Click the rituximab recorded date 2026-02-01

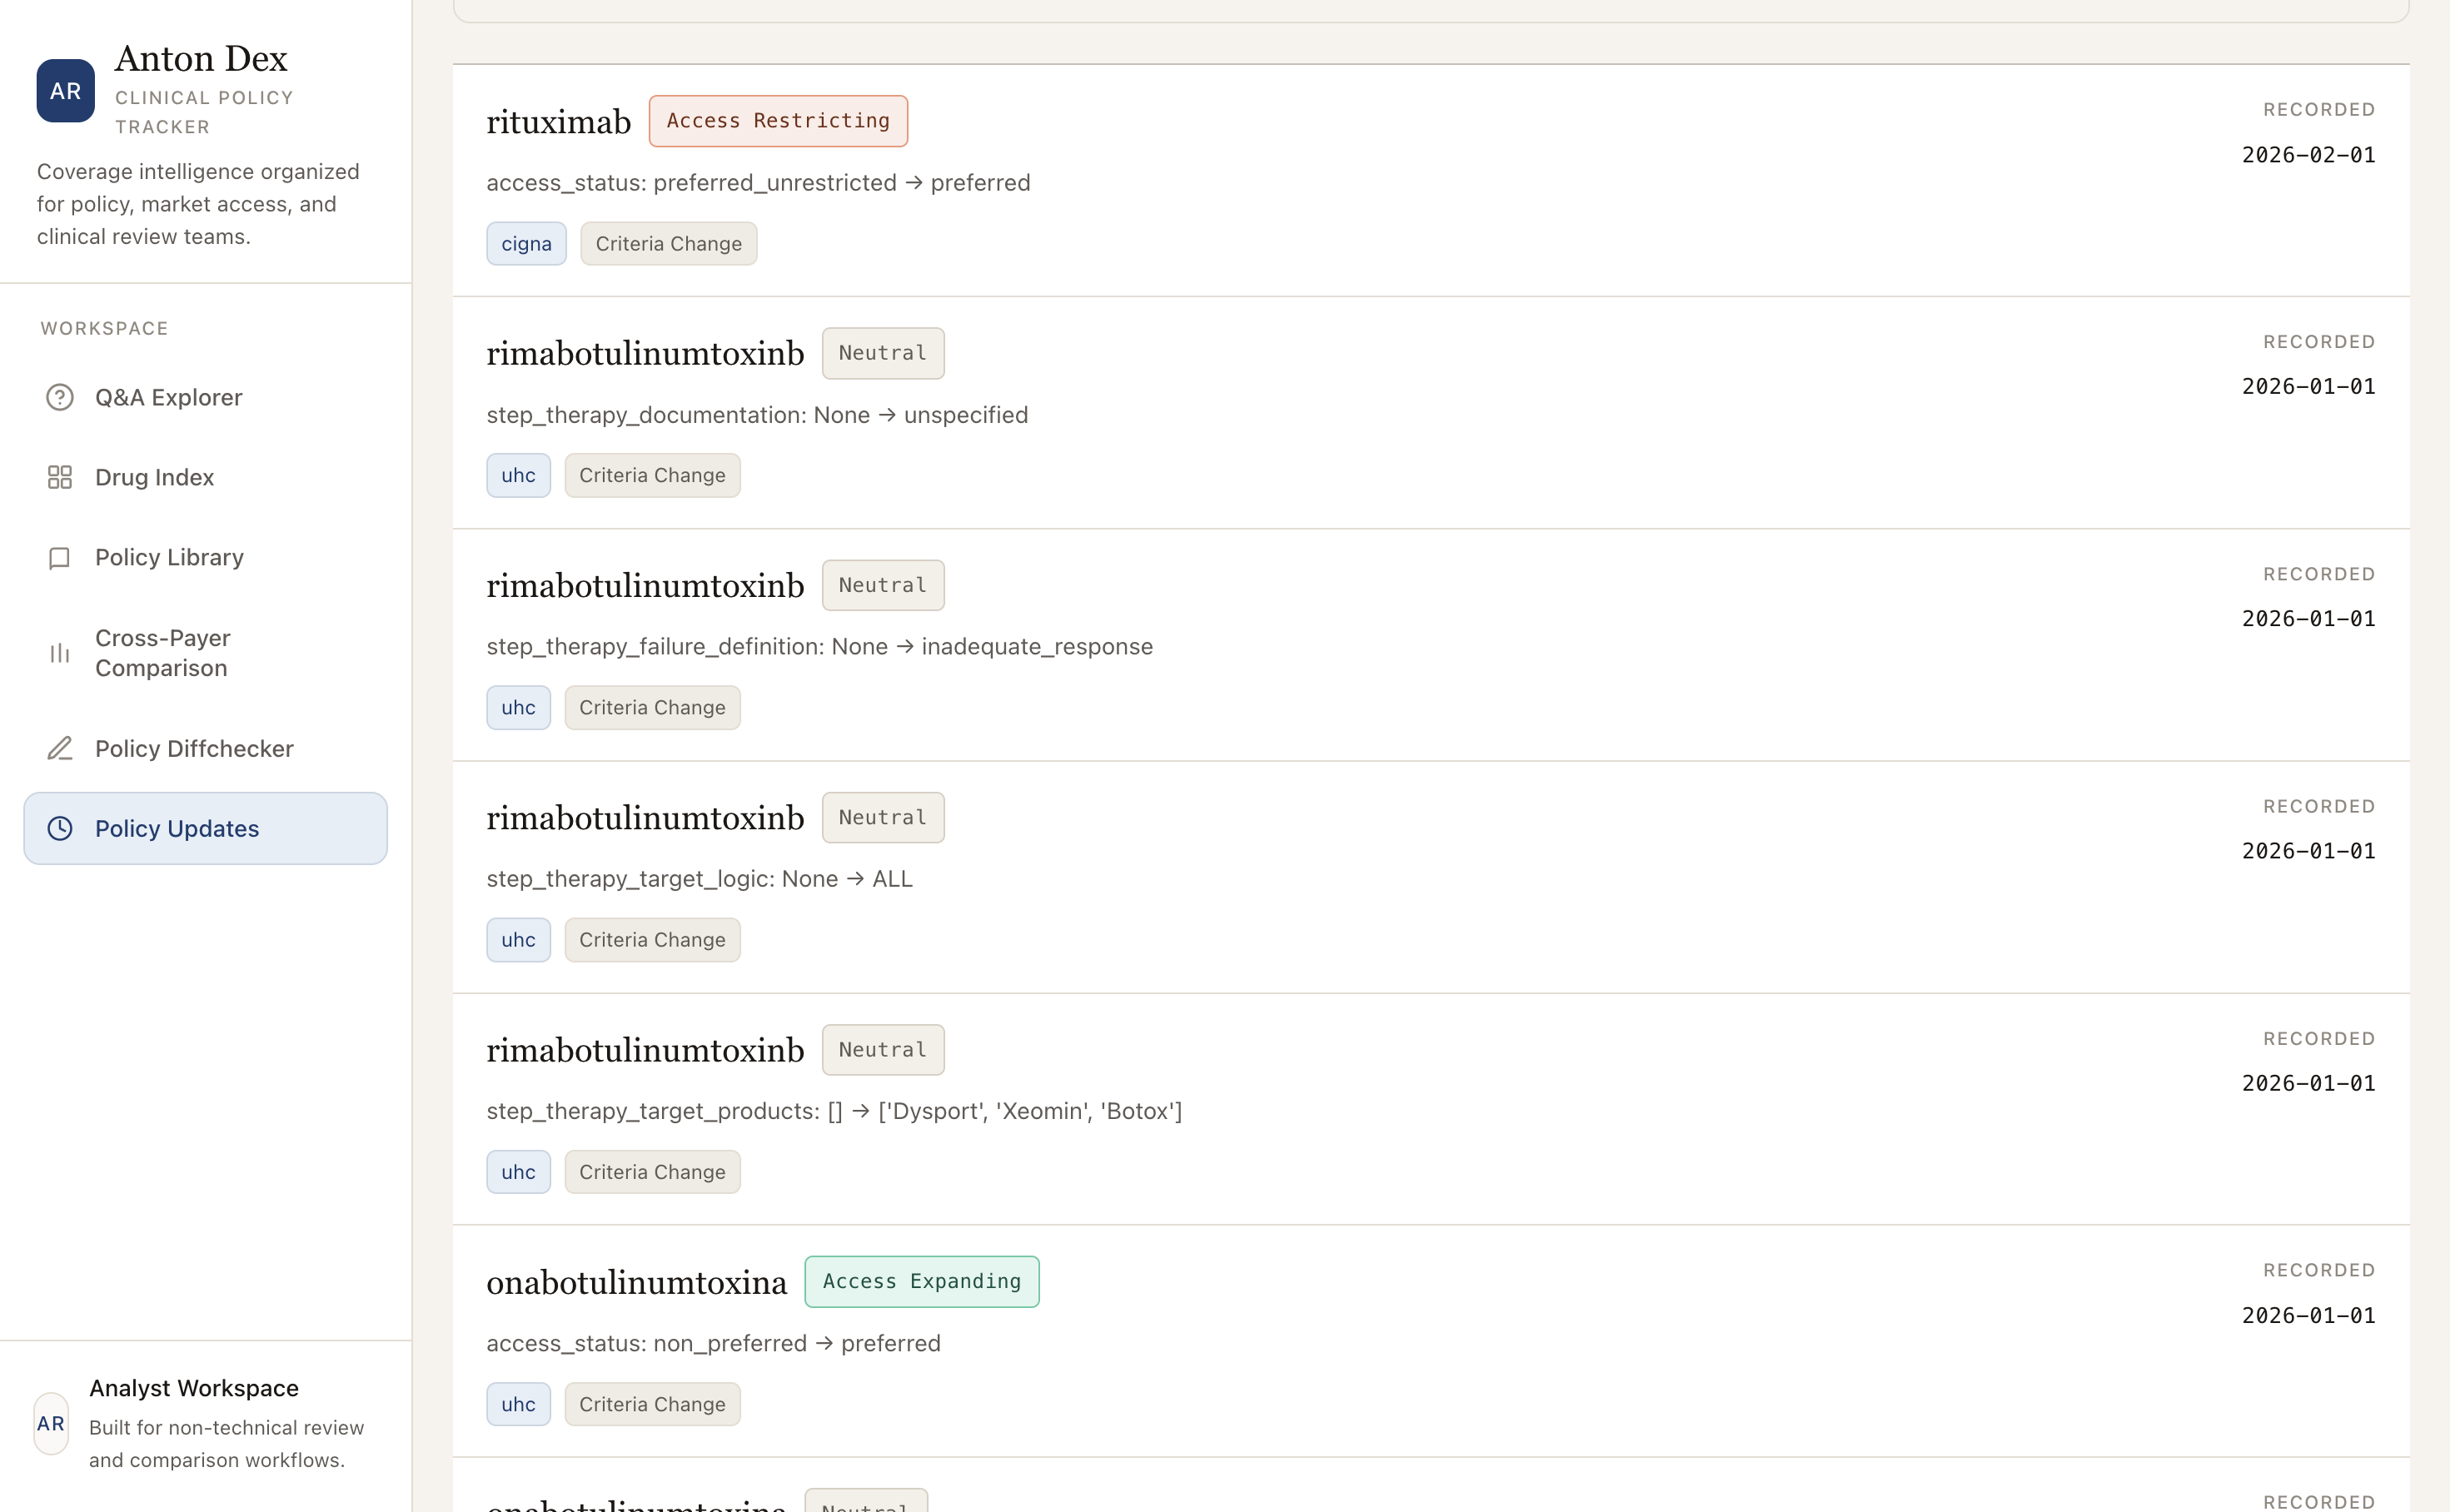(2307, 155)
